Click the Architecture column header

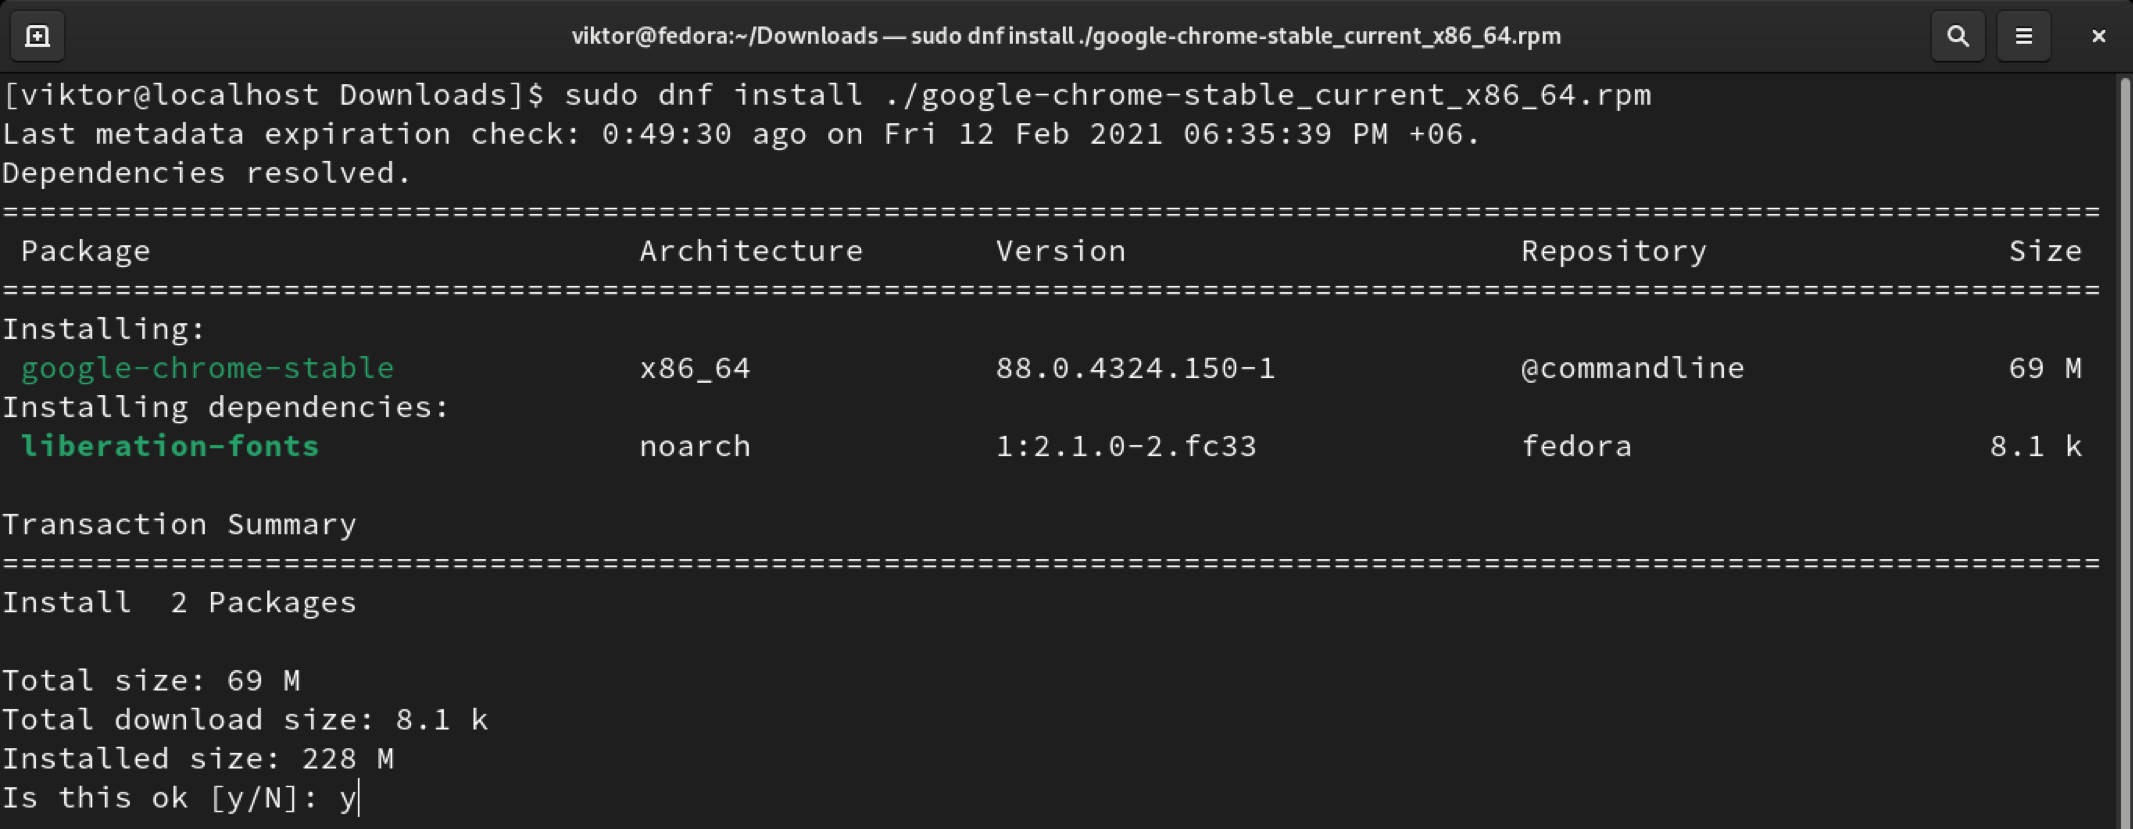750,251
